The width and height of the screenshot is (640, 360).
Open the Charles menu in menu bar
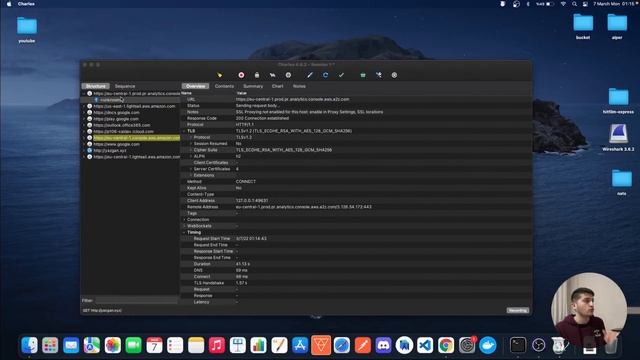[x=26, y=4]
